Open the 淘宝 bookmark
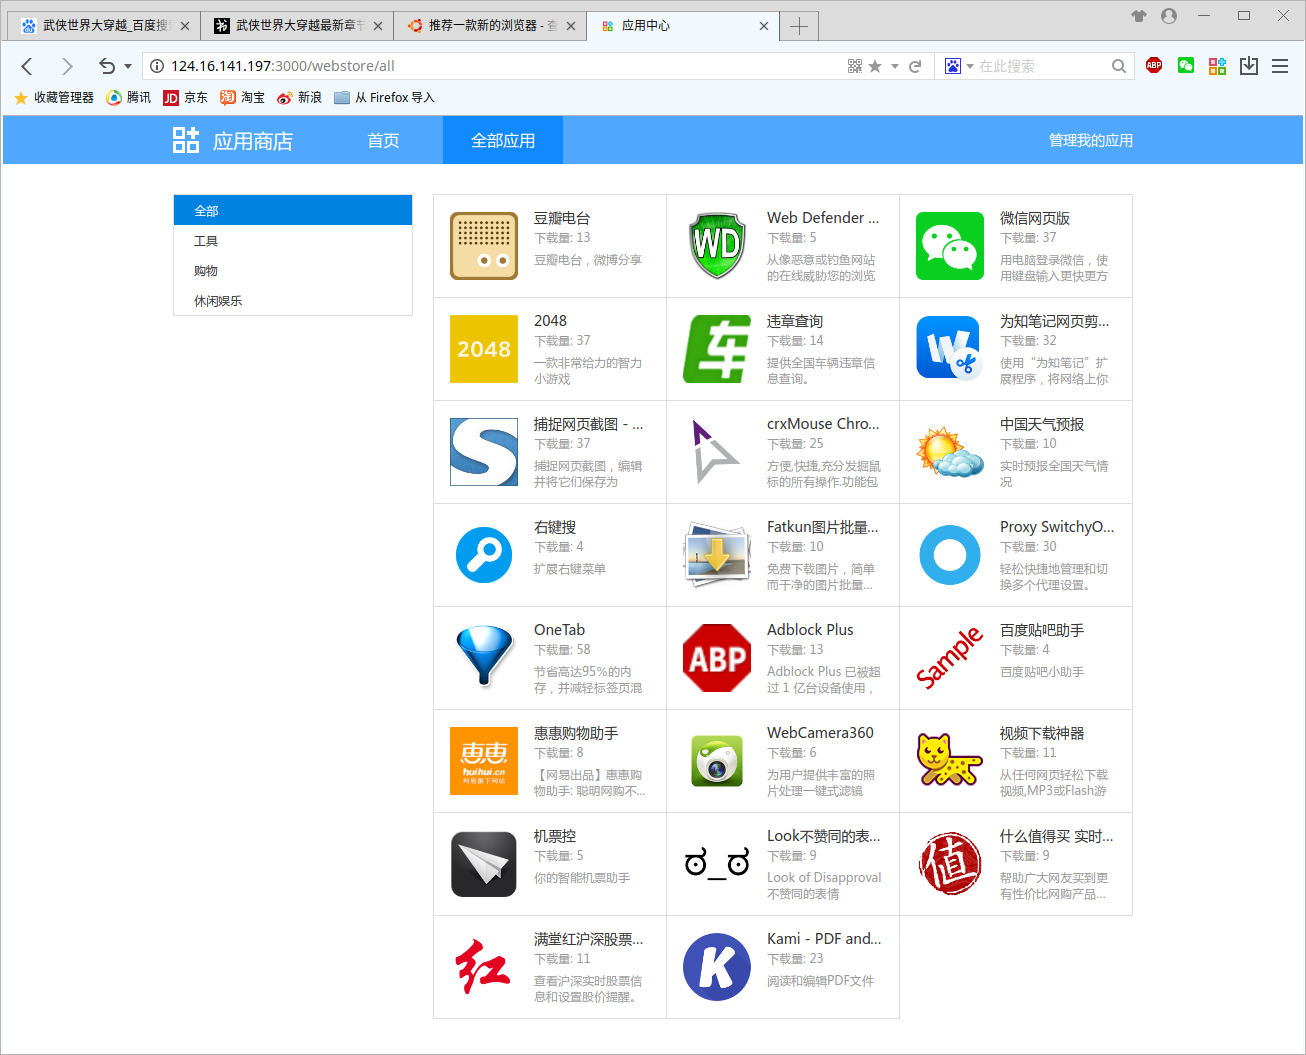The width and height of the screenshot is (1306, 1055). (x=243, y=97)
